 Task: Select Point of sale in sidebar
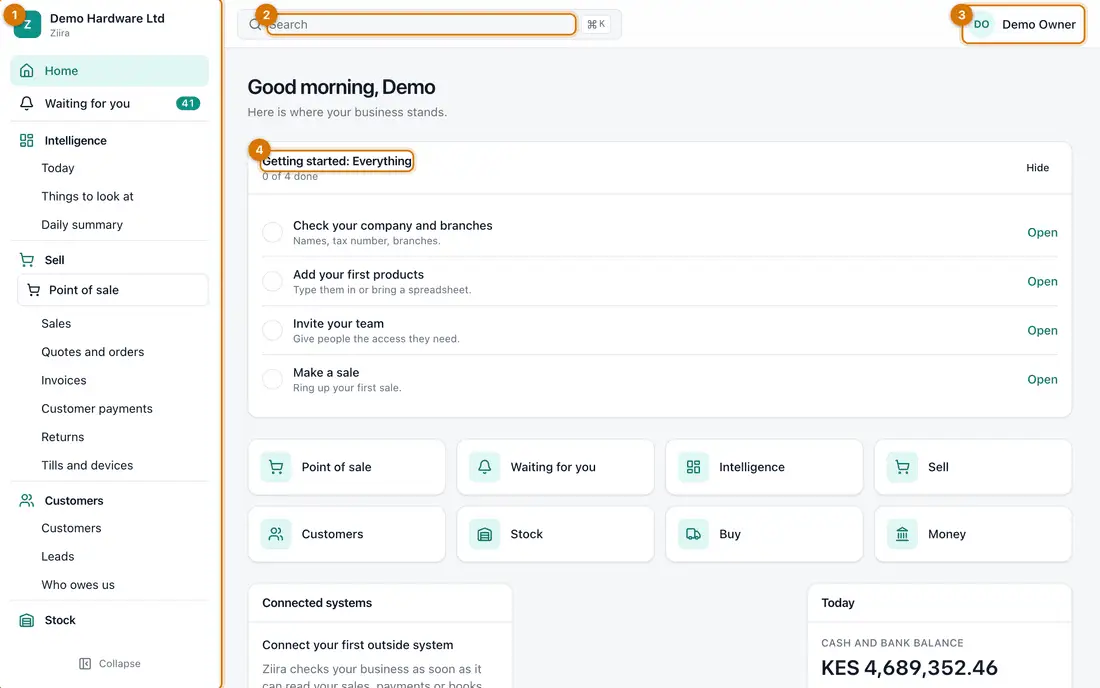coord(113,290)
